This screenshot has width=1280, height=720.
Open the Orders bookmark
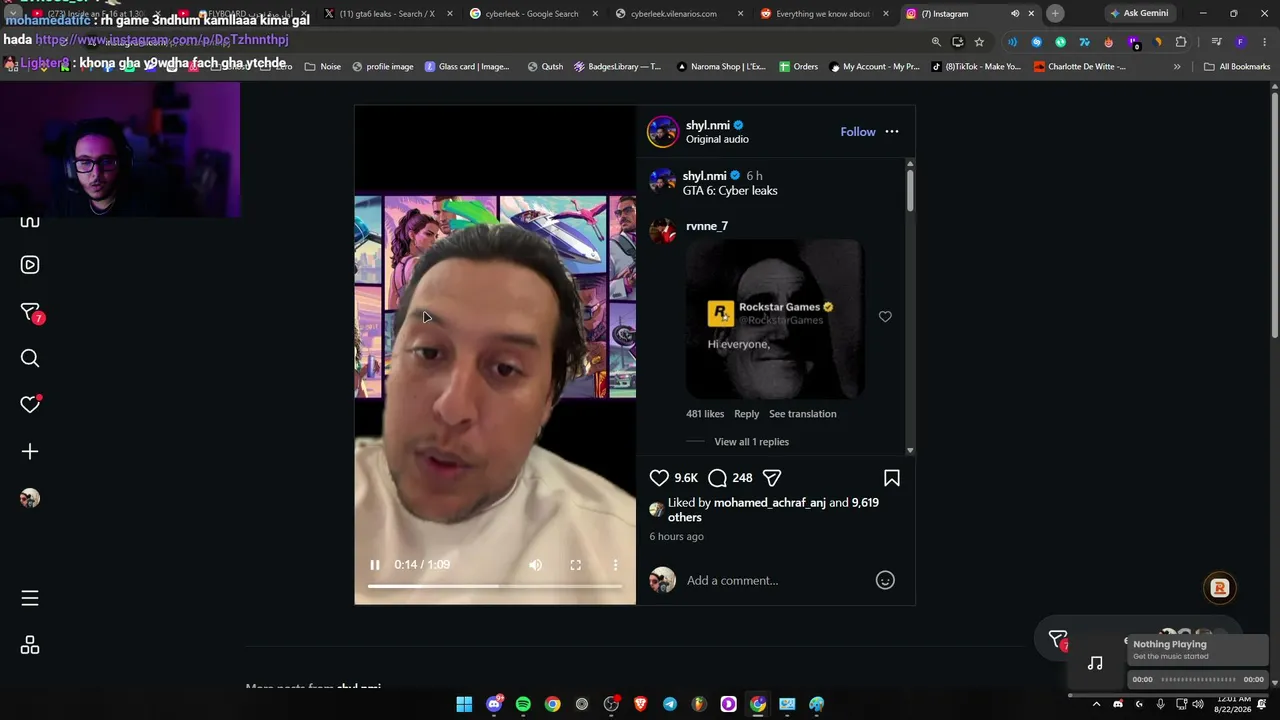[798, 67]
